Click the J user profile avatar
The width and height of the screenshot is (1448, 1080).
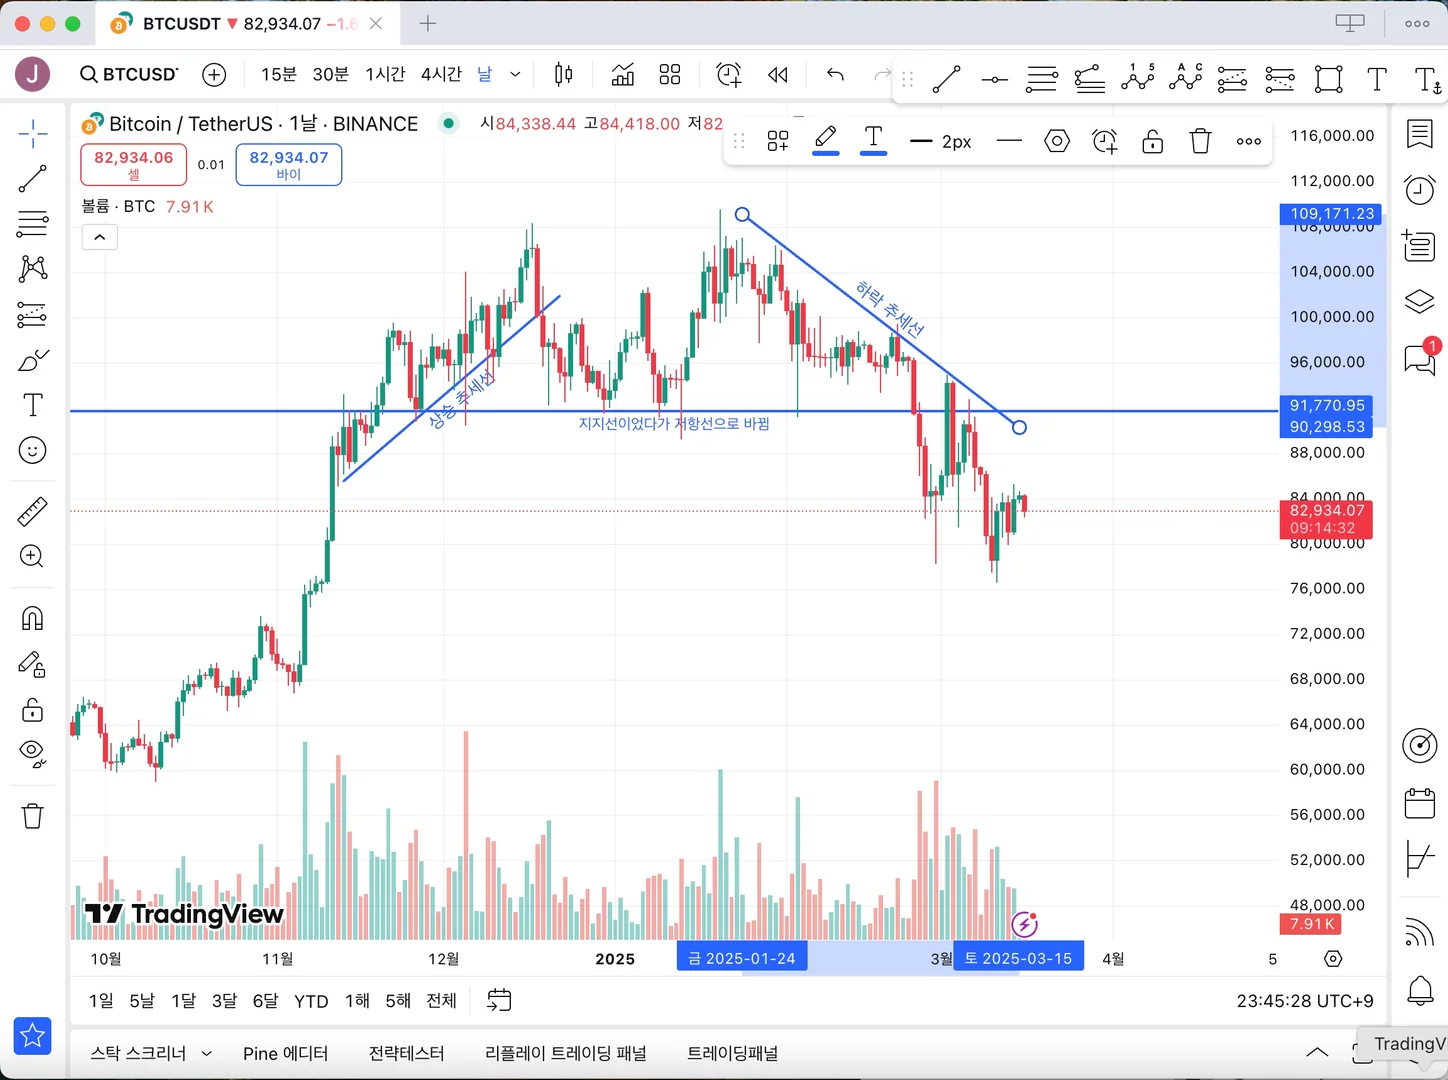tap(33, 75)
